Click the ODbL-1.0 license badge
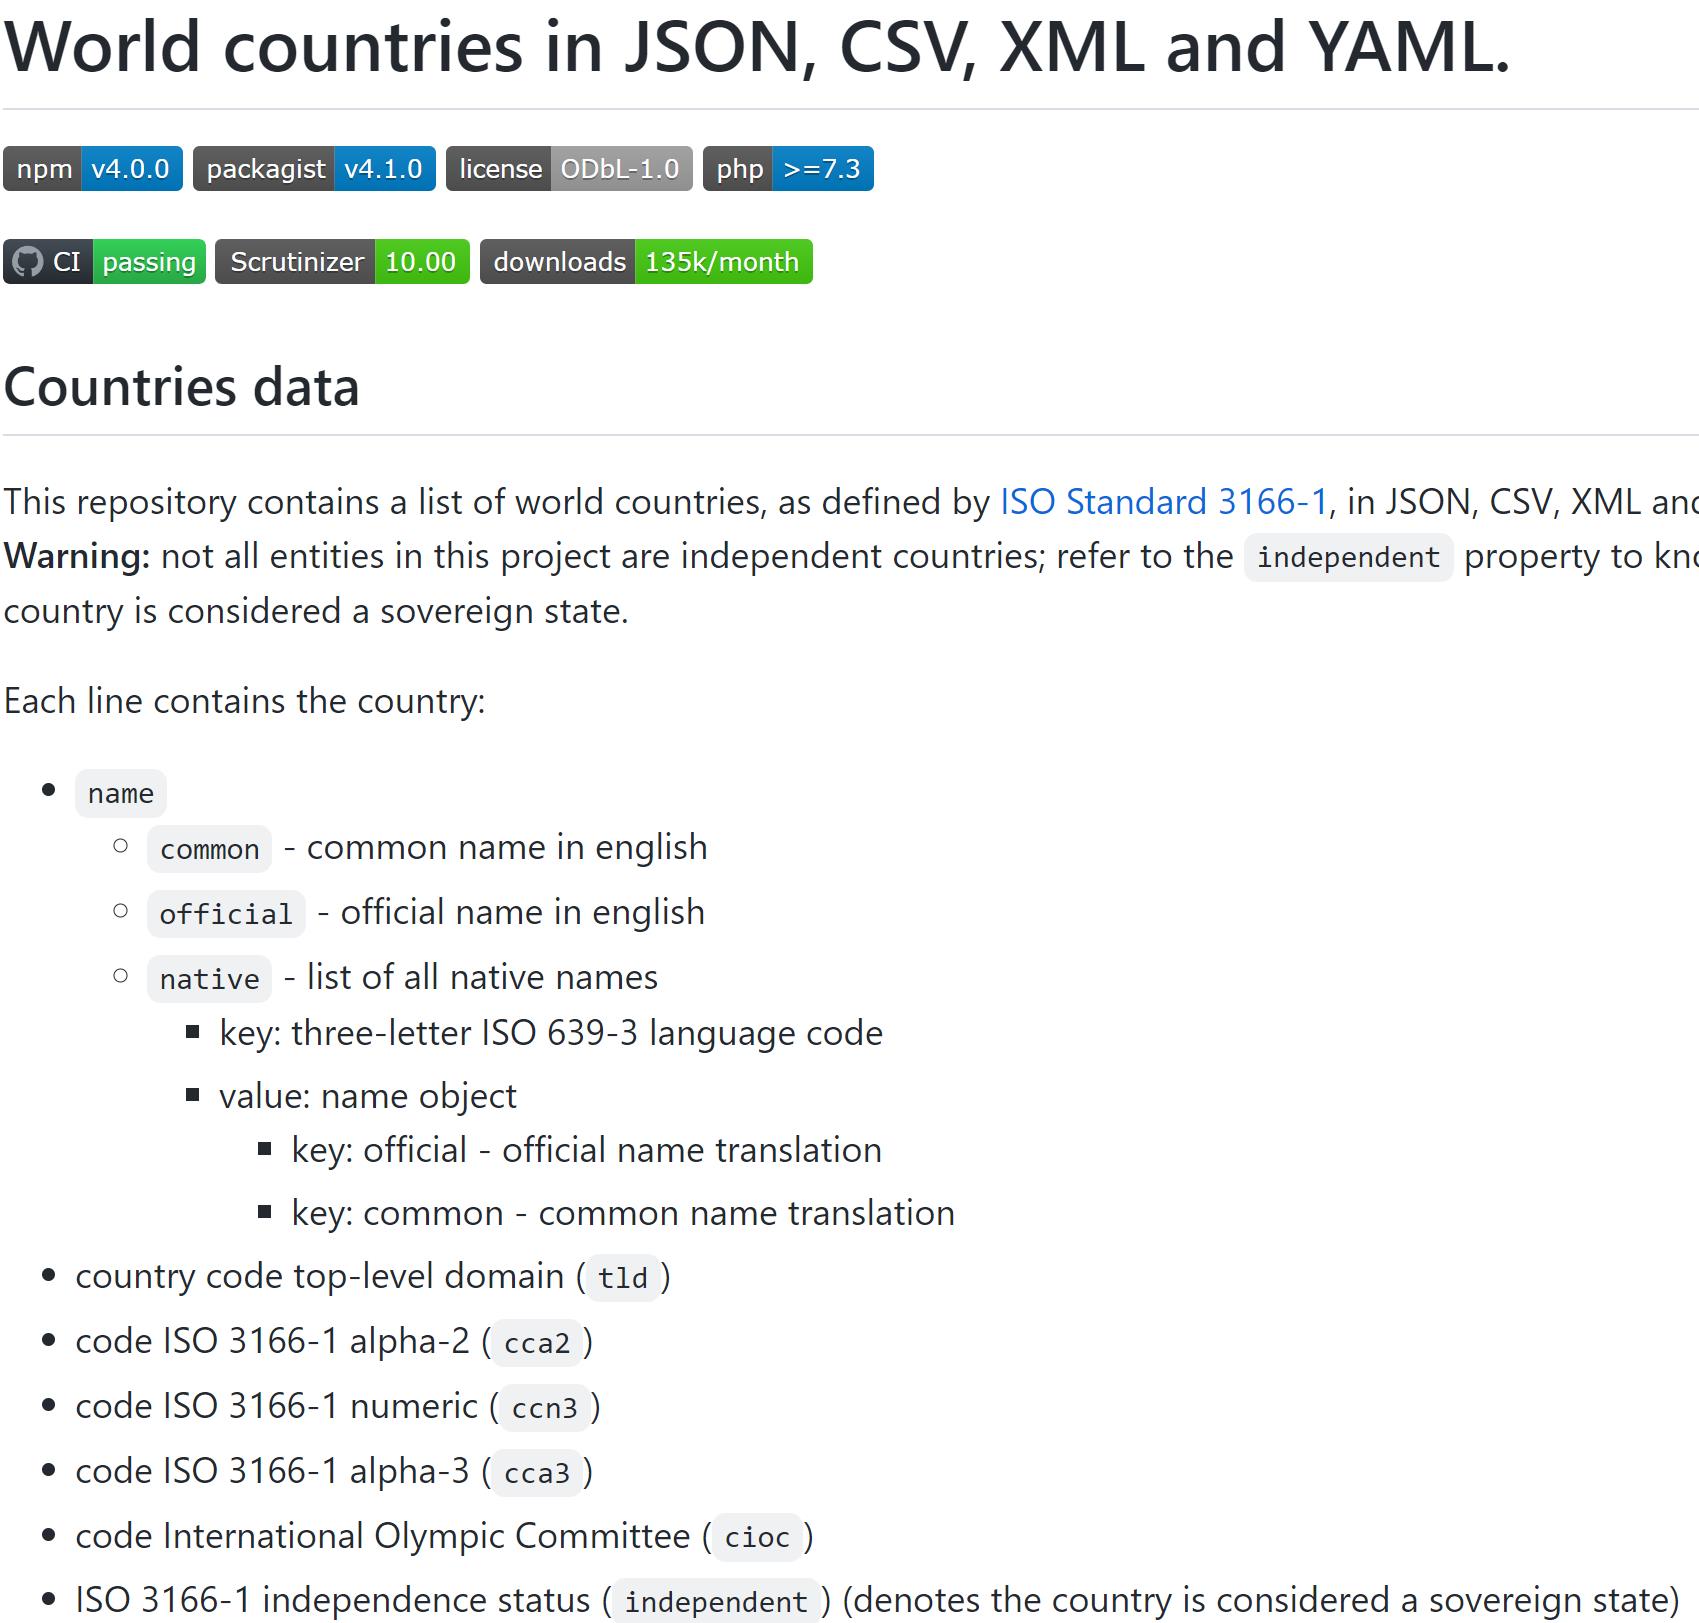 [x=569, y=169]
